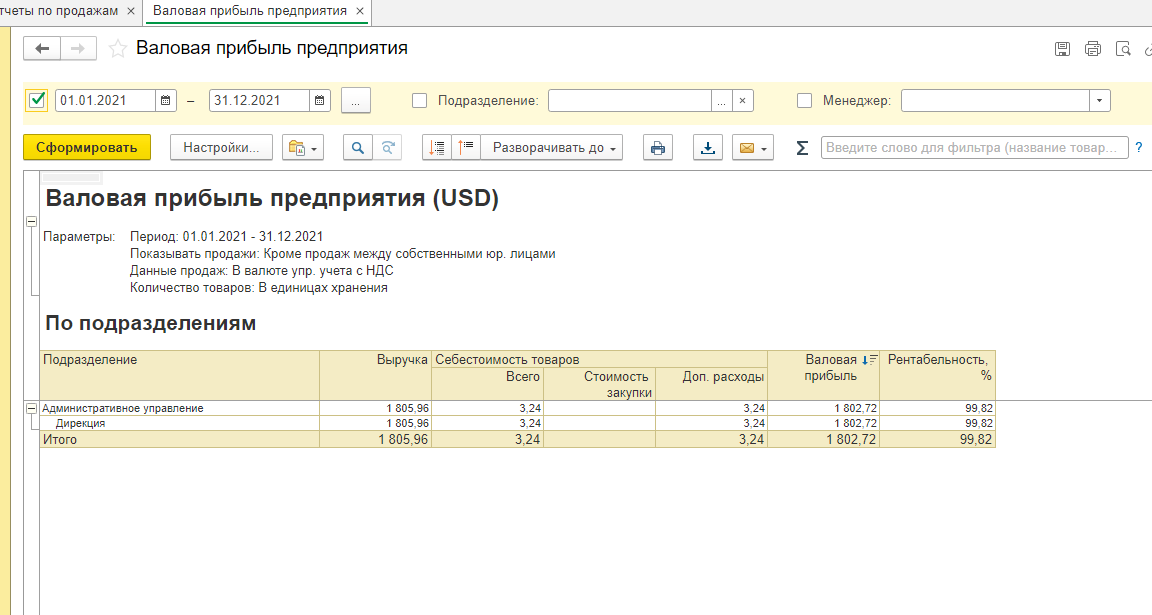Open the end date calendar picker
Screen dimensions: 1152x615
320,100
